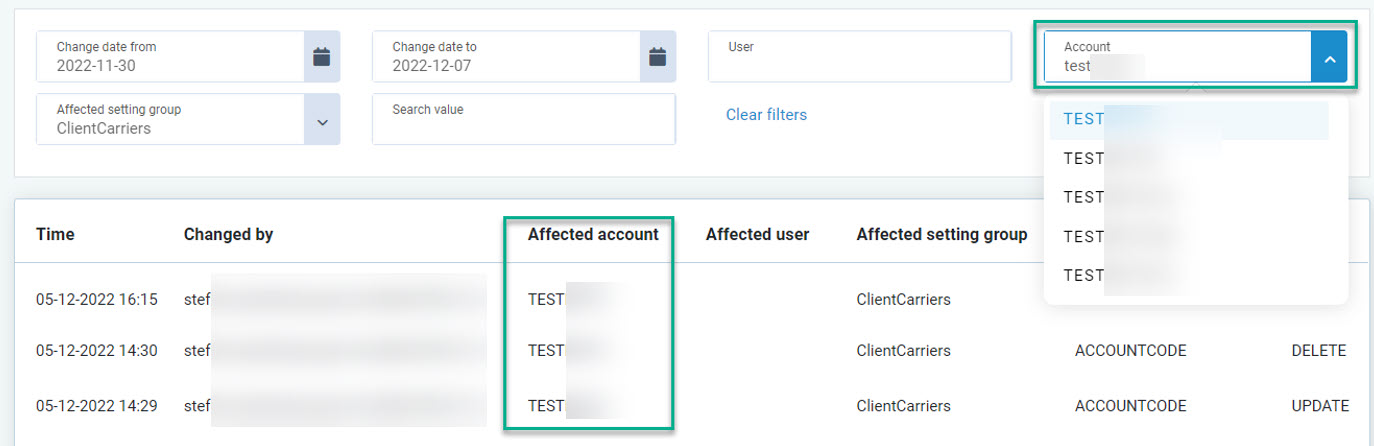Screen dimensions: 1374x446
Task: Click the Affected account column header
Action: coord(593,234)
